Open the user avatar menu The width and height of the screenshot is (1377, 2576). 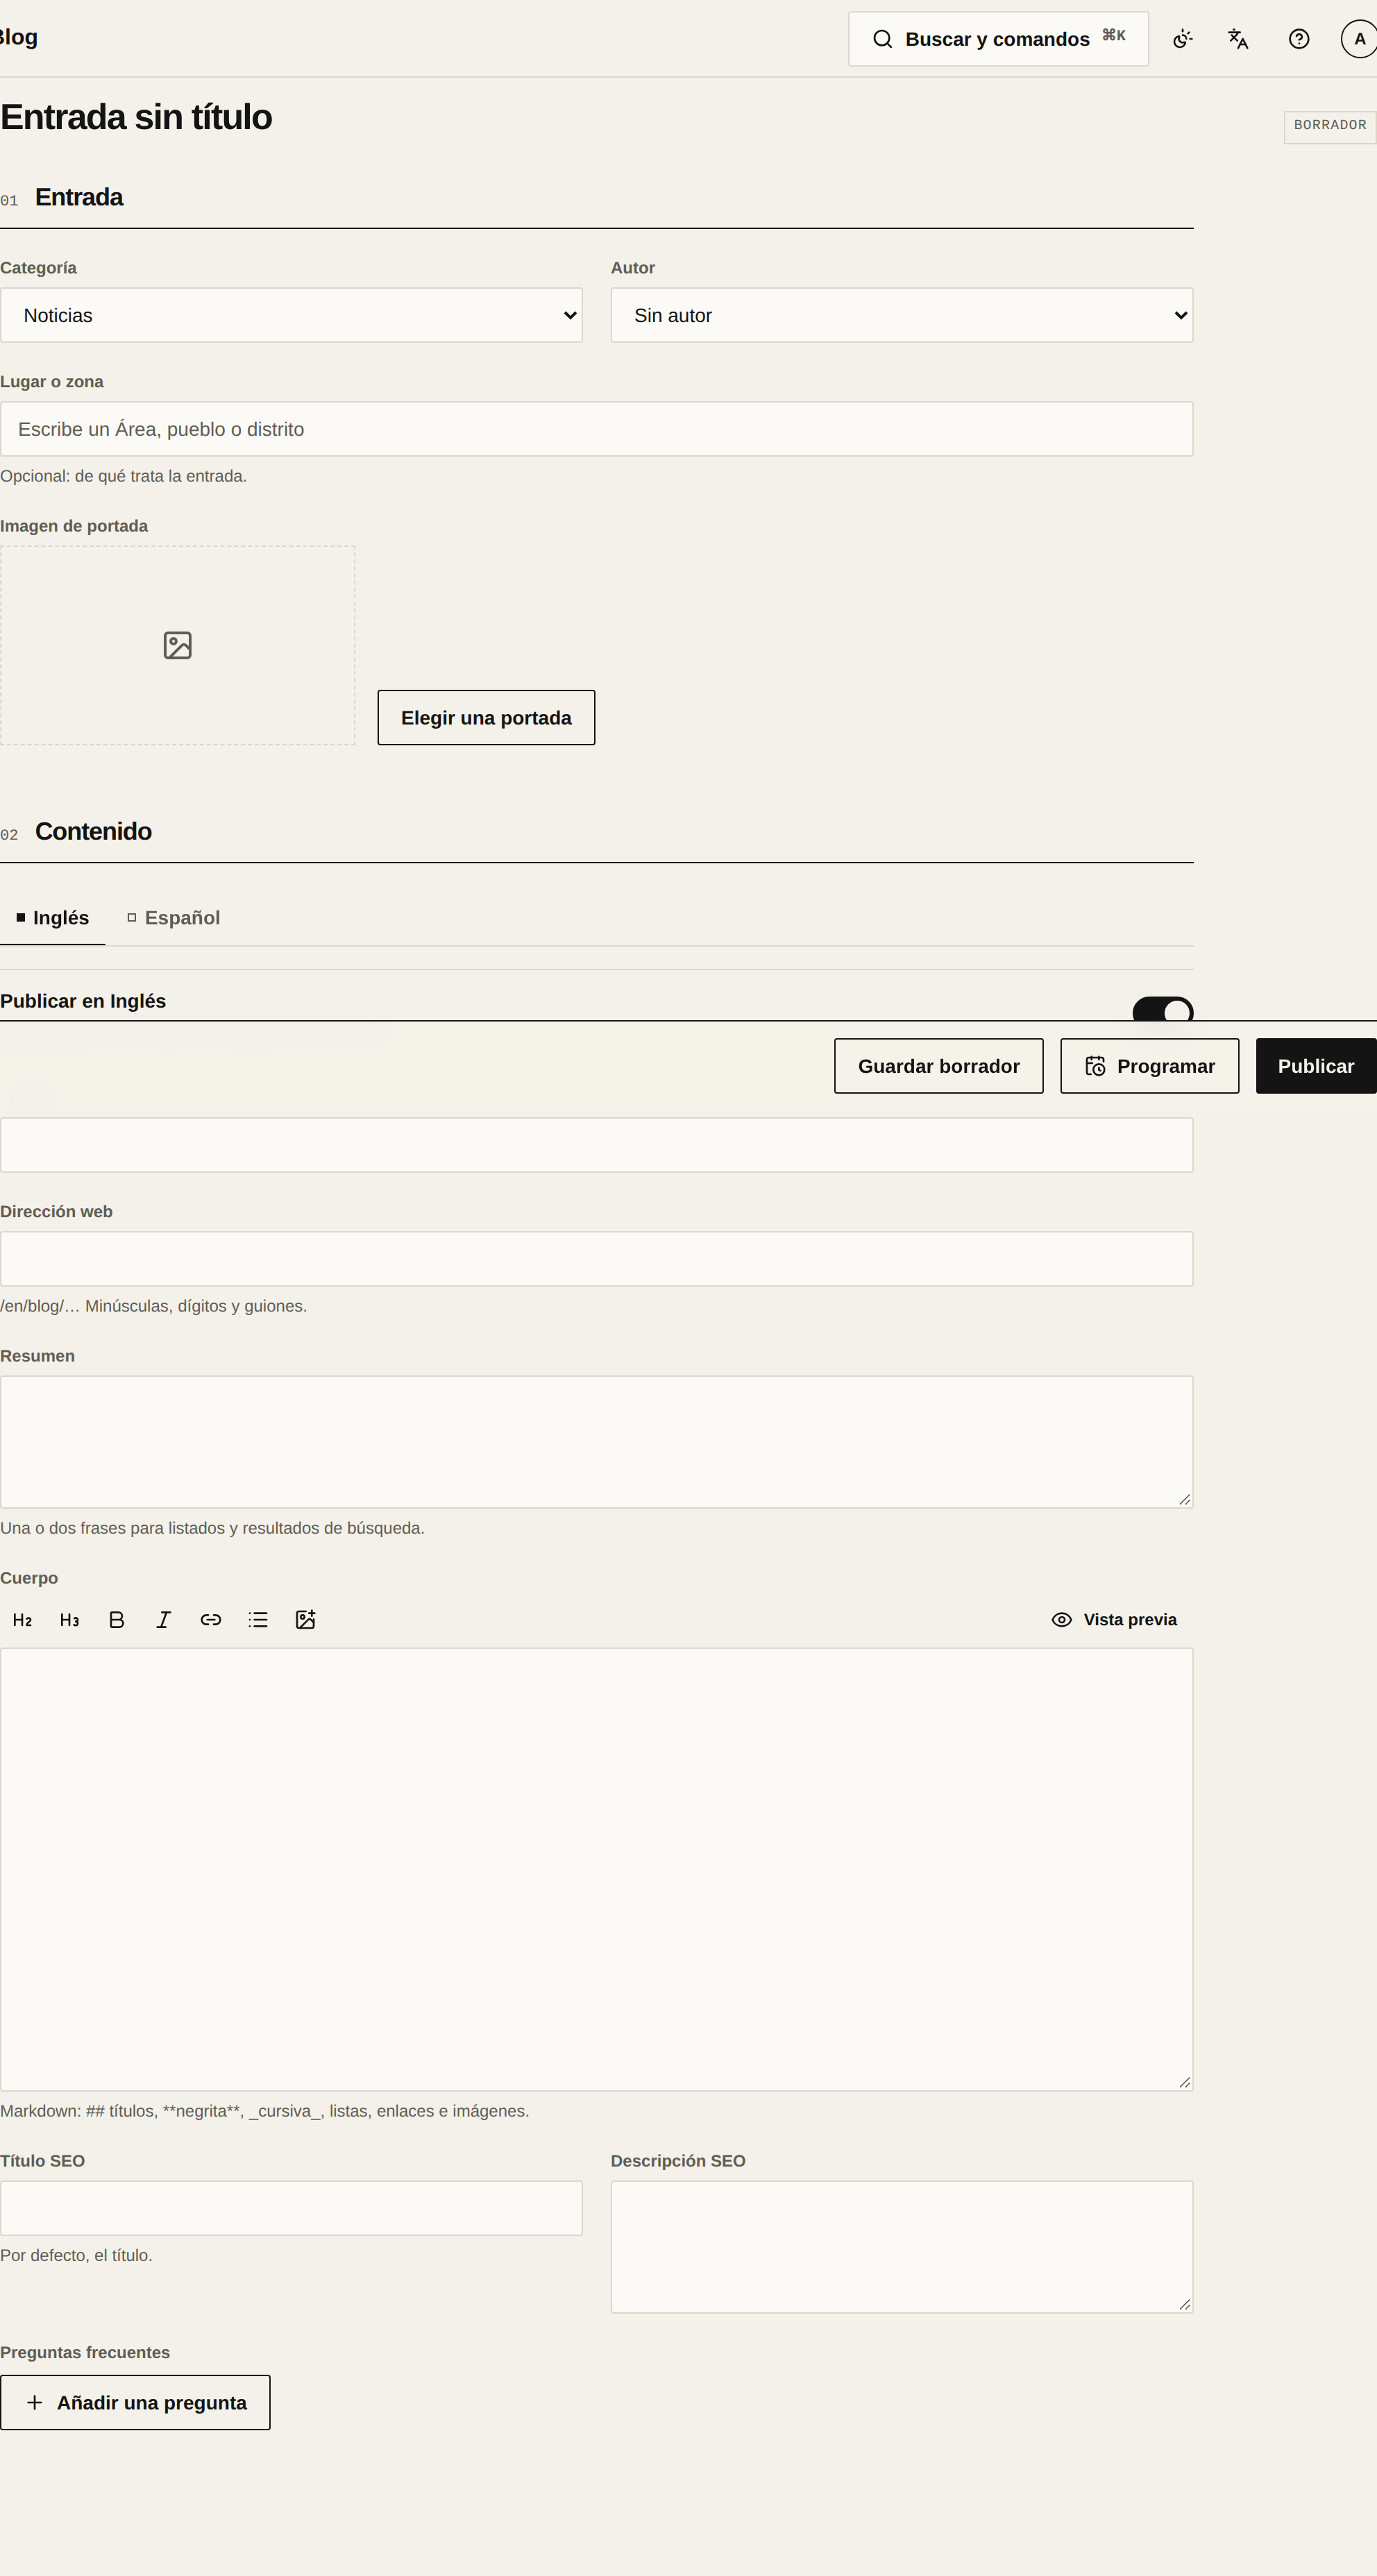pos(1358,39)
